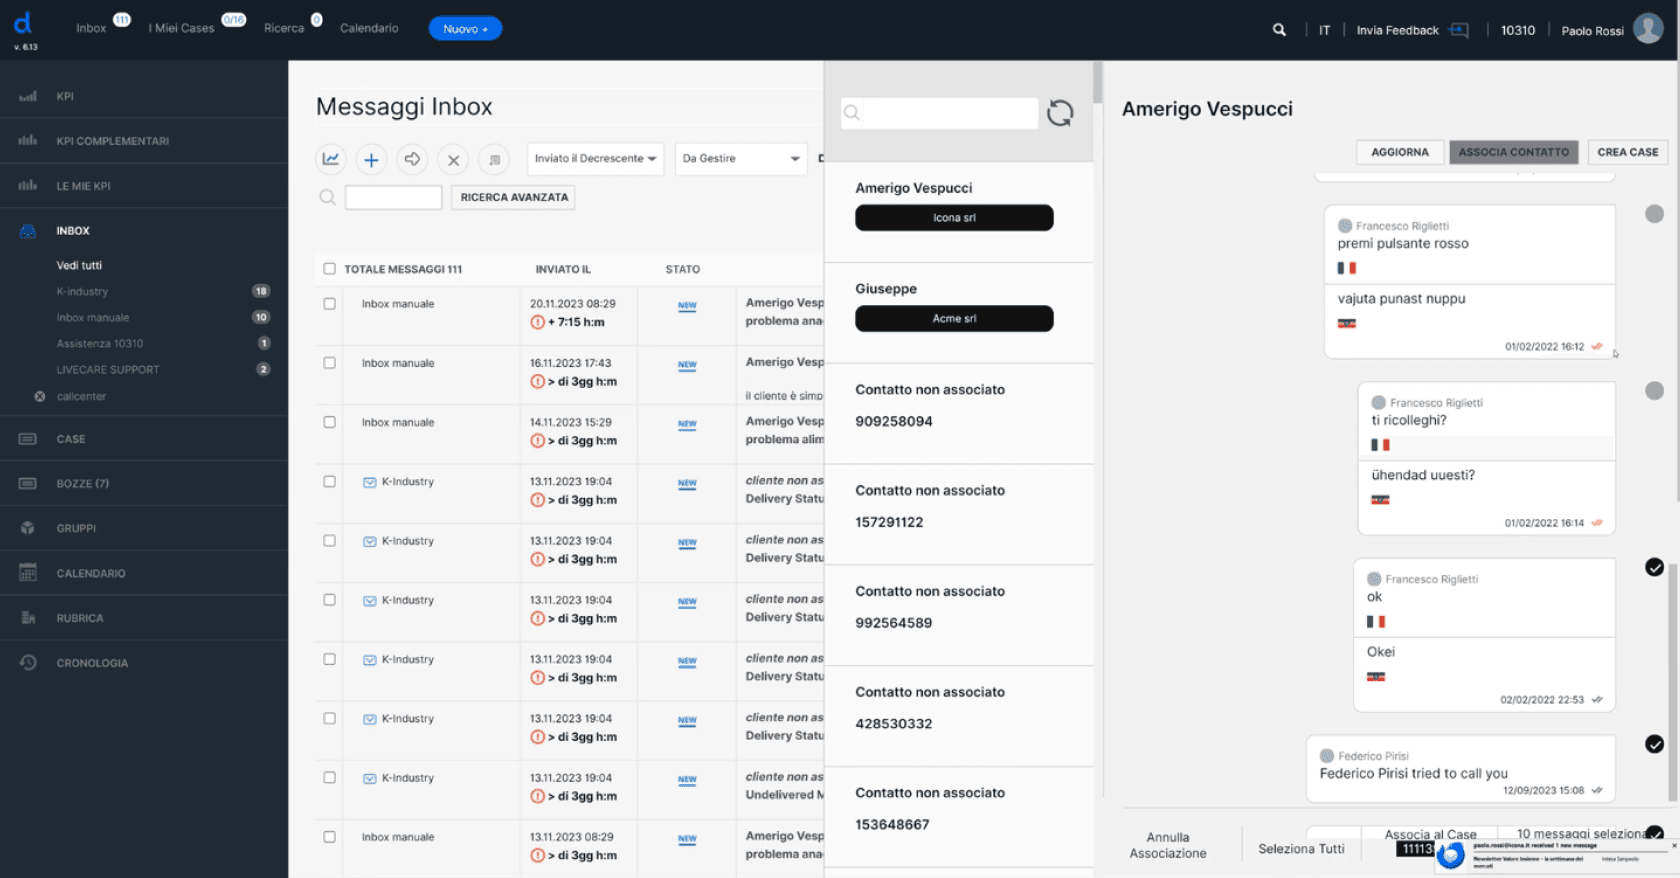Open I Miei Cases tab
The height and width of the screenshot is (878, 1680).
181,28
